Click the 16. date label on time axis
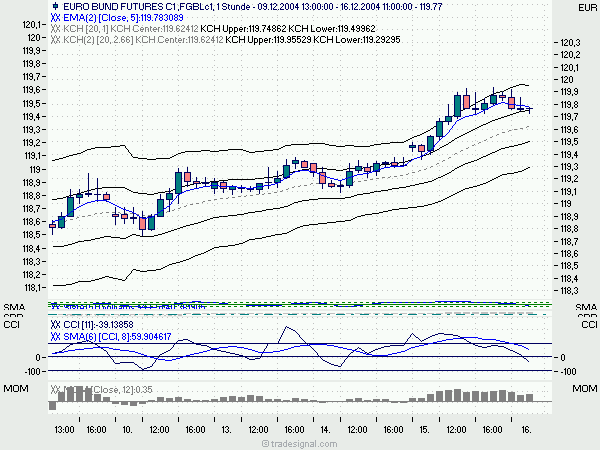600x450 pixels. point(527,430)
